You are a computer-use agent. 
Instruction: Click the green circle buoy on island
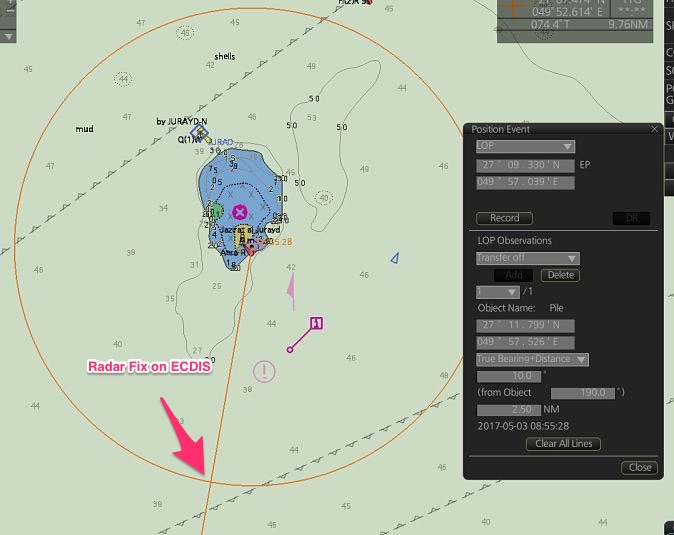click(212, 212)
